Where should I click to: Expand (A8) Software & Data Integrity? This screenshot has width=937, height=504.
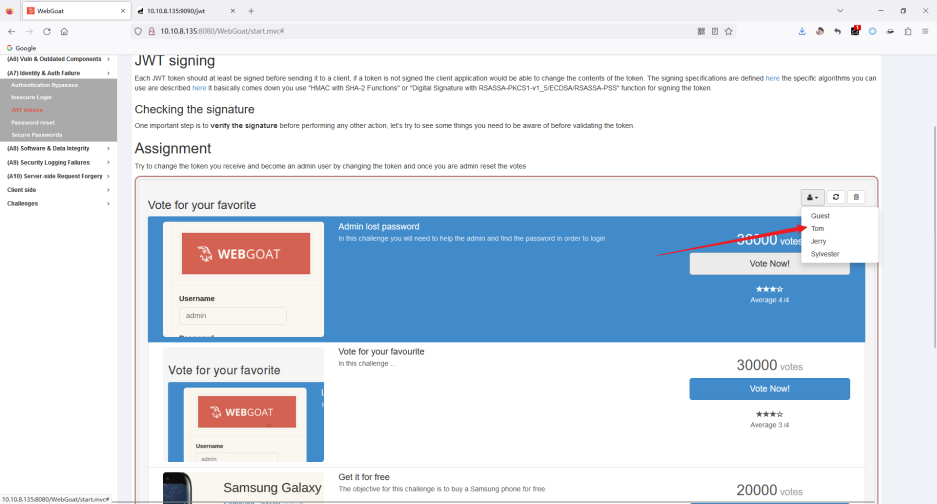click(58, 148)
